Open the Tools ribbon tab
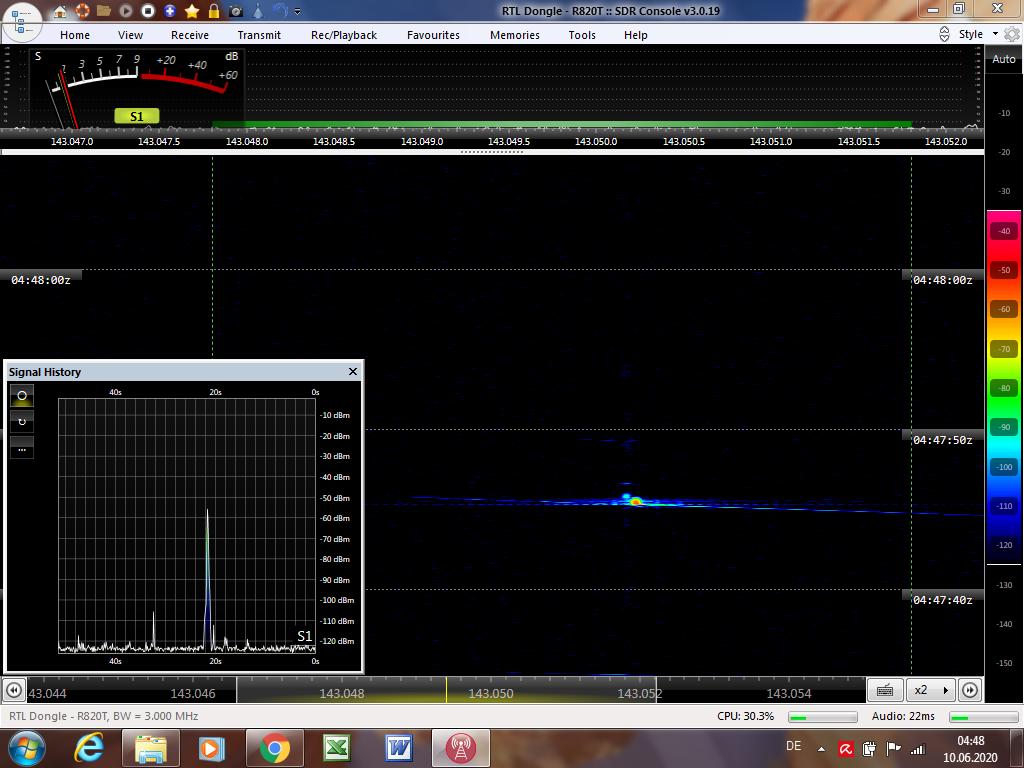Viewport: 1024px width, 768px height. click(x=582, y=35)
